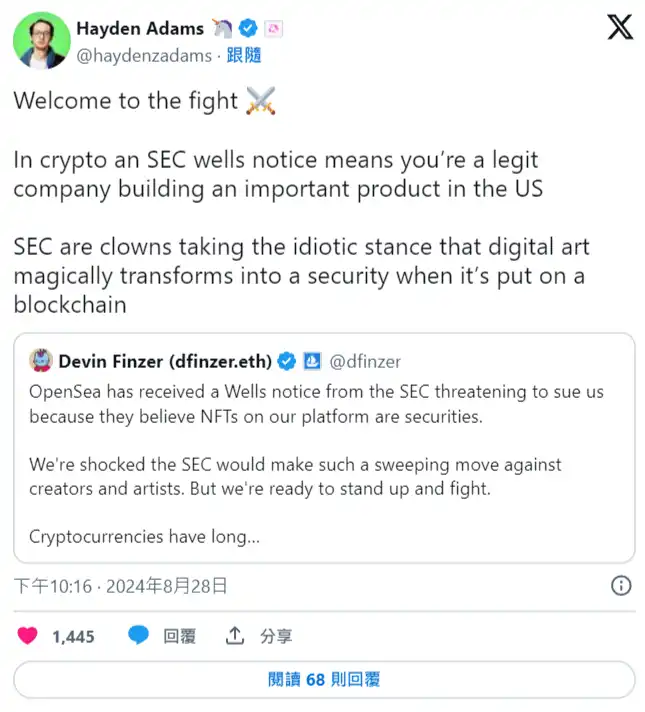Open the @haydenzadams handle link
This screenshot has width=645, height=712.
144,56
